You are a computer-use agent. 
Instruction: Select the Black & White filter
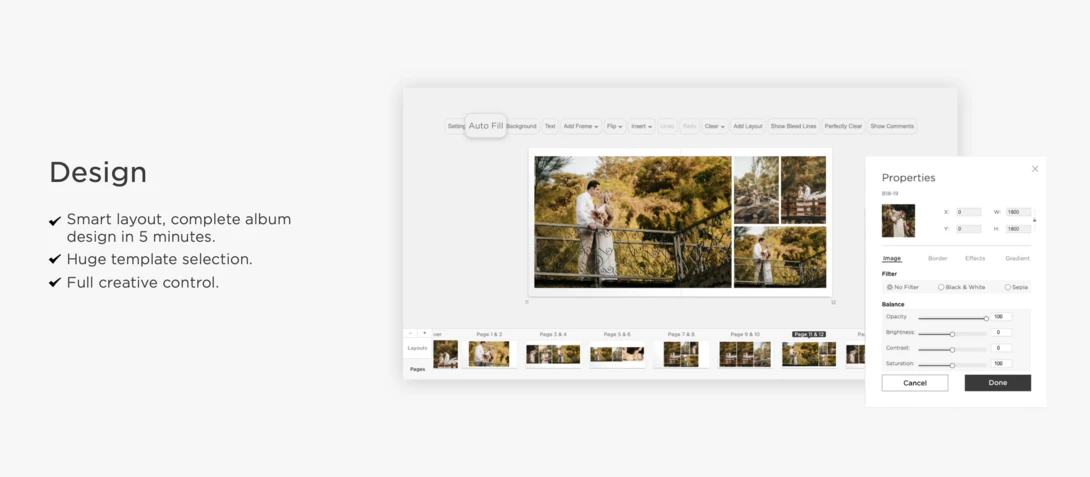pos(961,287)
